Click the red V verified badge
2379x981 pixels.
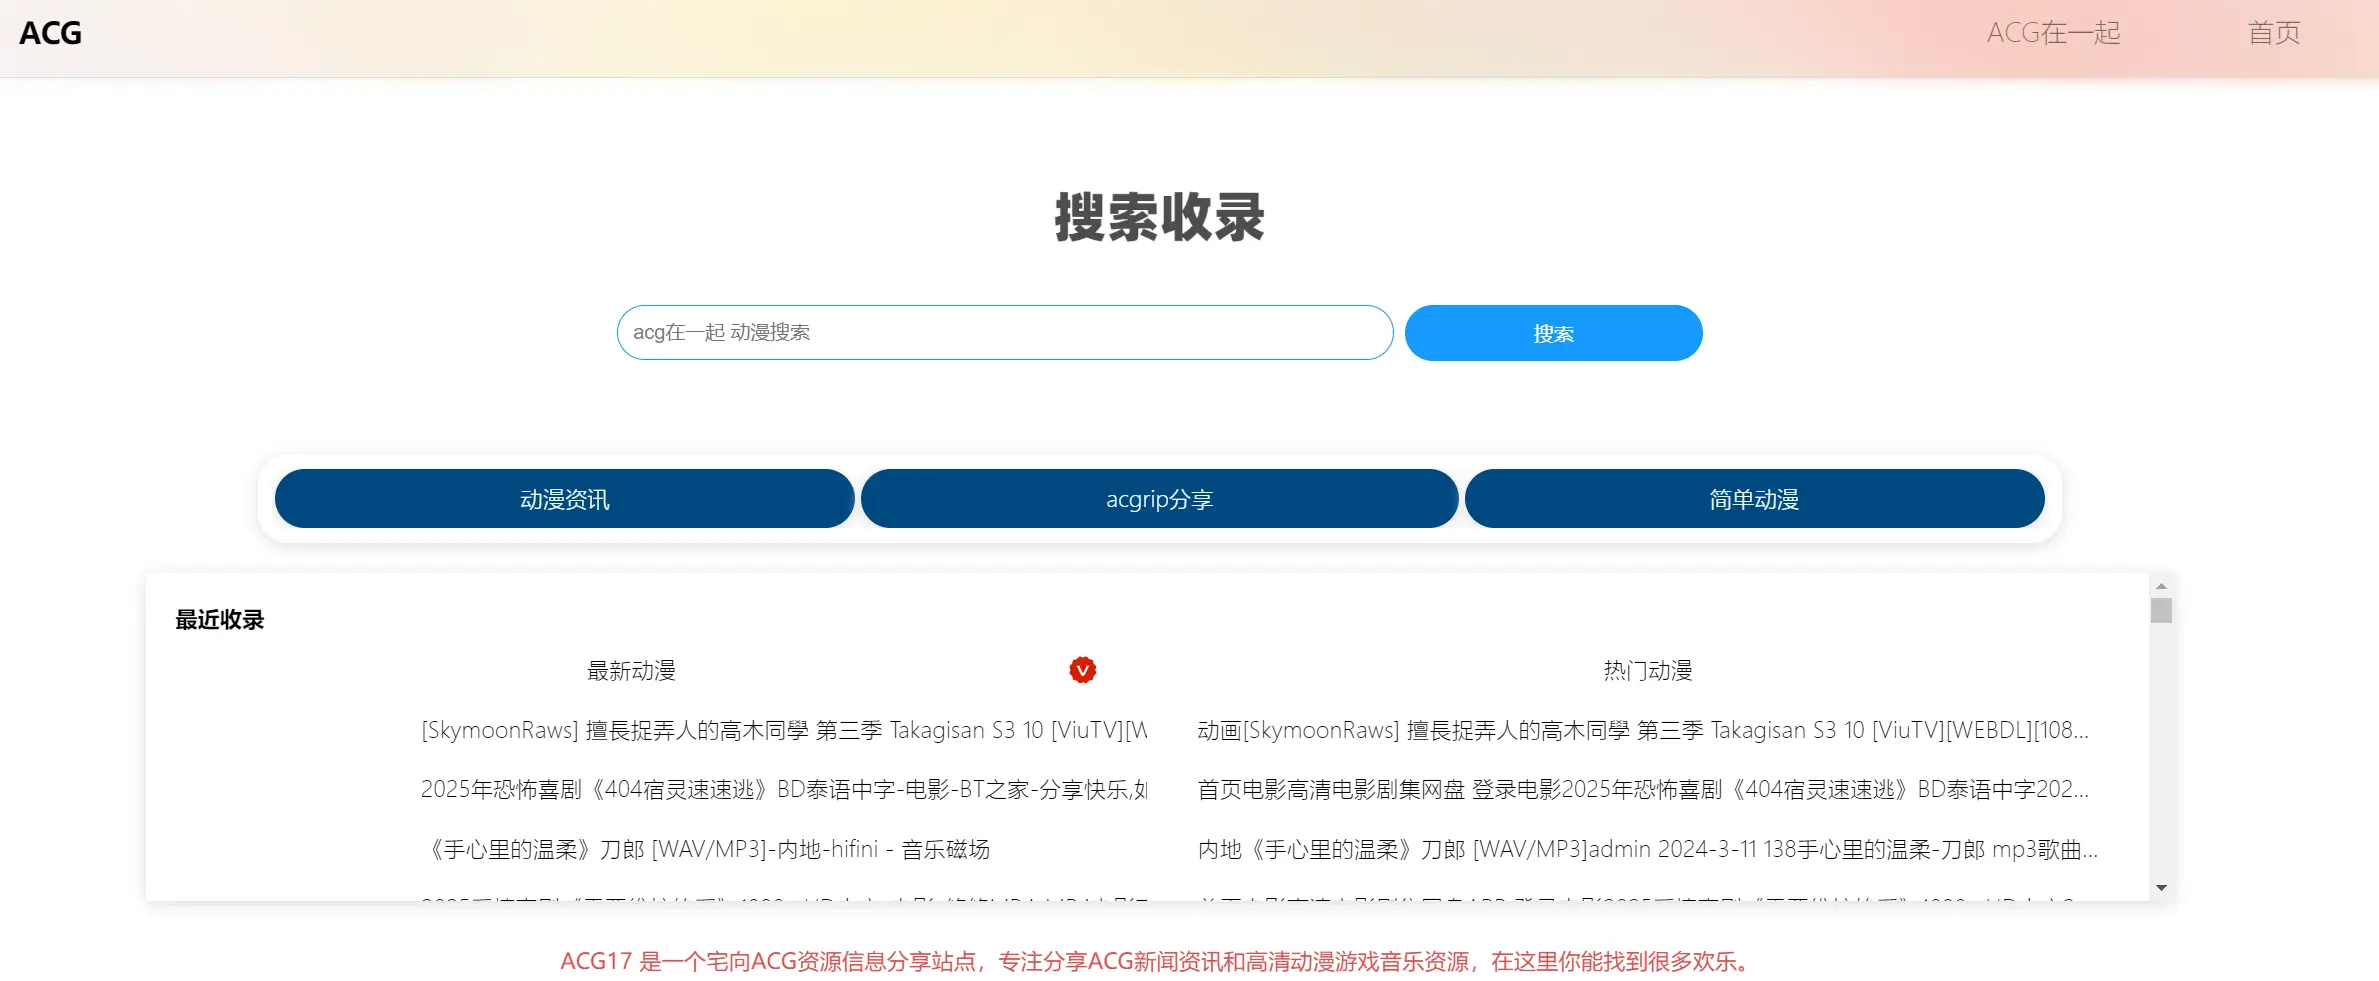(x=1082, y=670)
